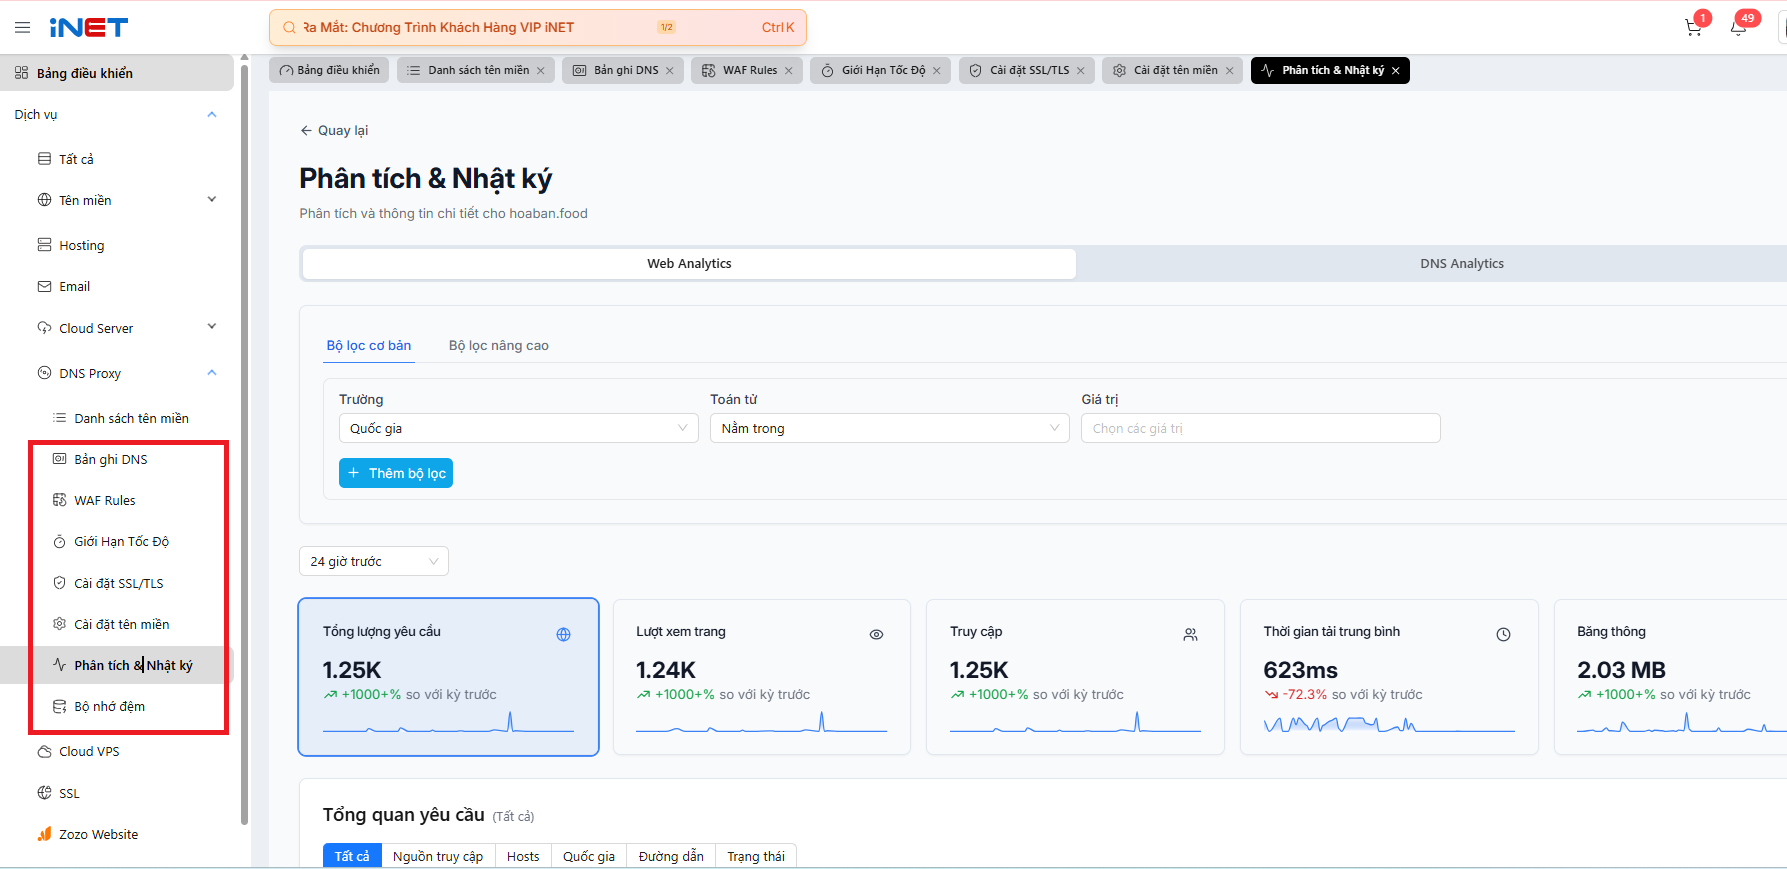Click the search bar at the top
Image resolution: width=1787 pixels, height=869 pixels.
point(538,28)
